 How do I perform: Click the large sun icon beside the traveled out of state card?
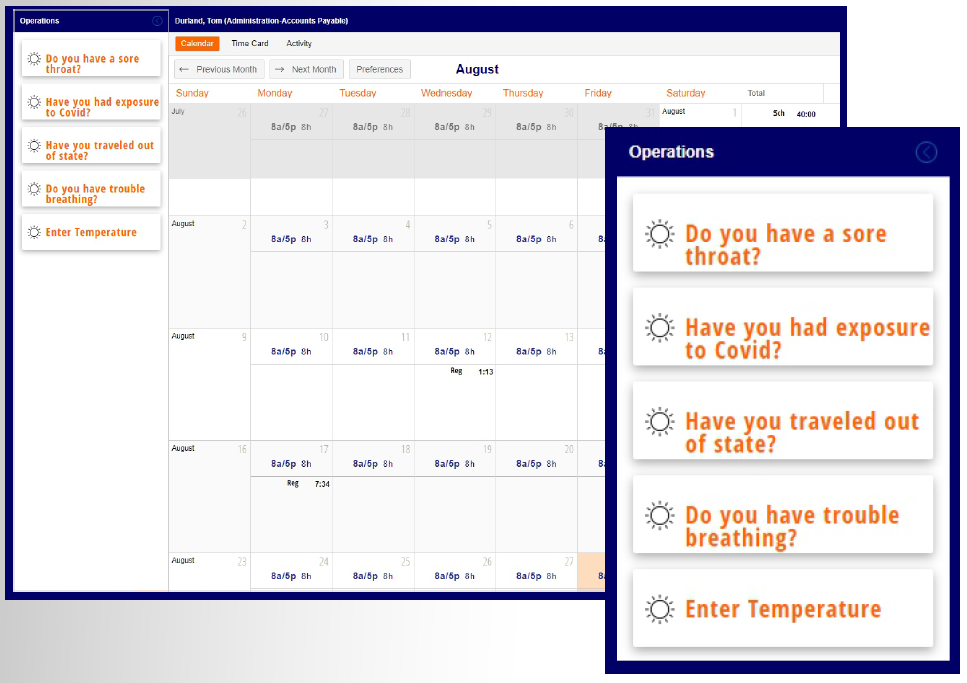pyautogui.click(x=660, y=422)
